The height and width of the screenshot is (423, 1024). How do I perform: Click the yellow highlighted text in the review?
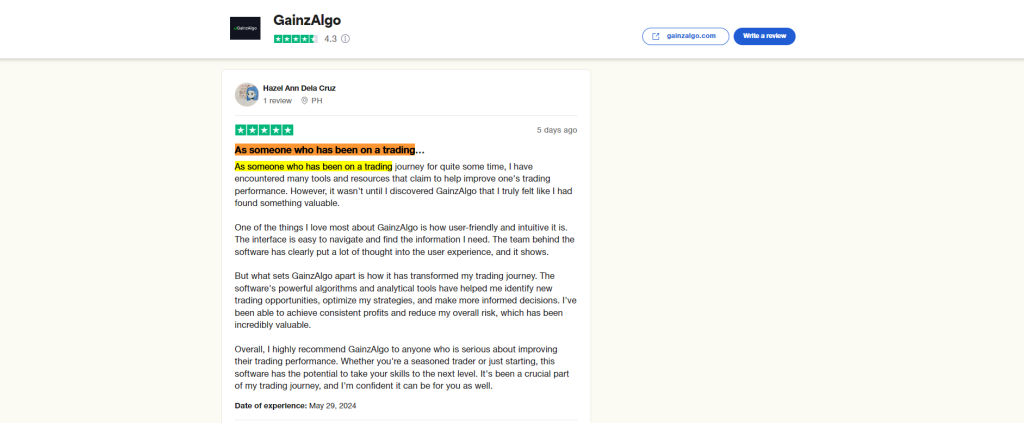(x=313, y=166)
